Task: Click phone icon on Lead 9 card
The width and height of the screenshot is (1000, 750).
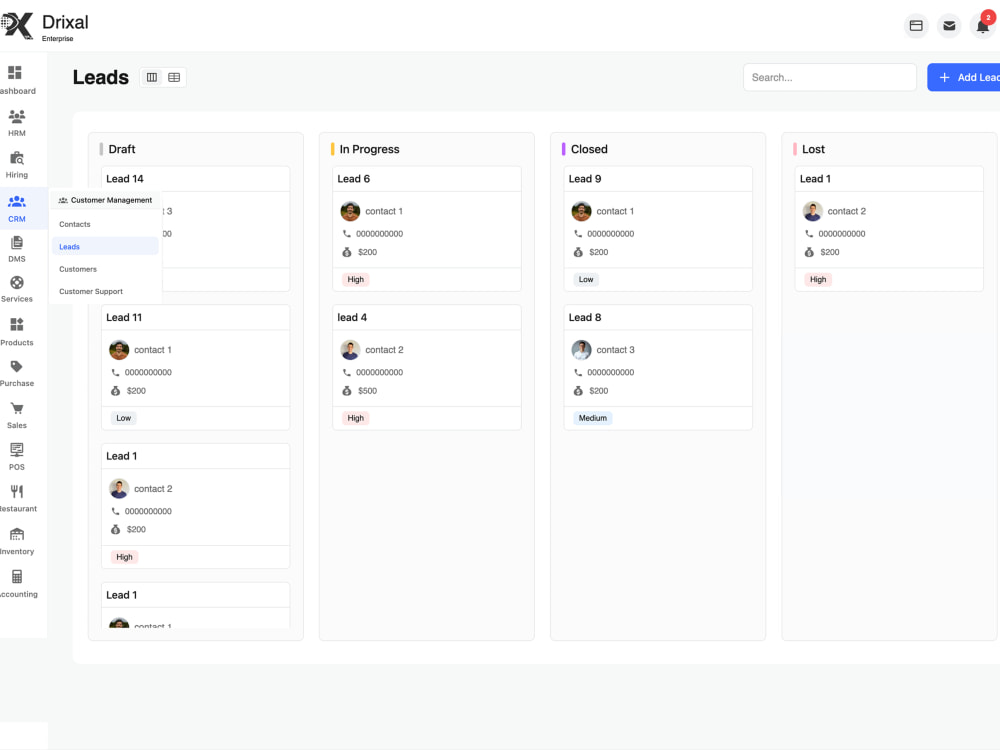Action: coord(578,234)
